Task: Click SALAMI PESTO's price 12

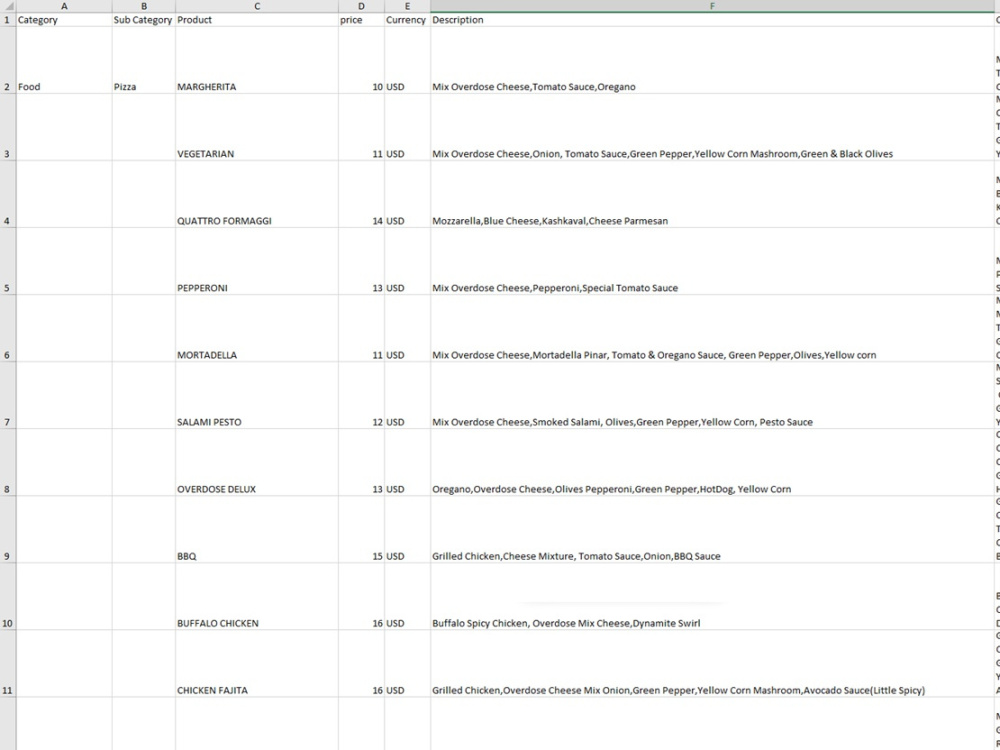Action: [x=361, y=395]
